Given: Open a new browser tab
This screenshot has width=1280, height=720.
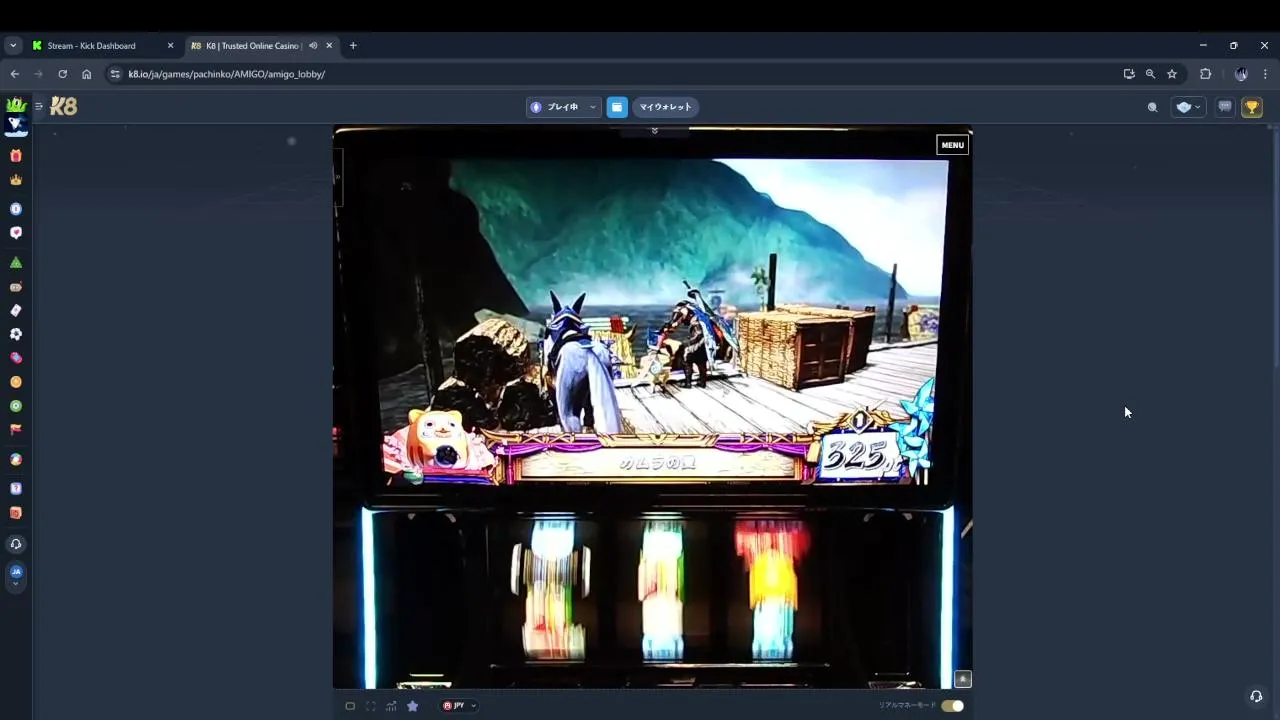Looking at the screenshot, I should tap(353, 46).
